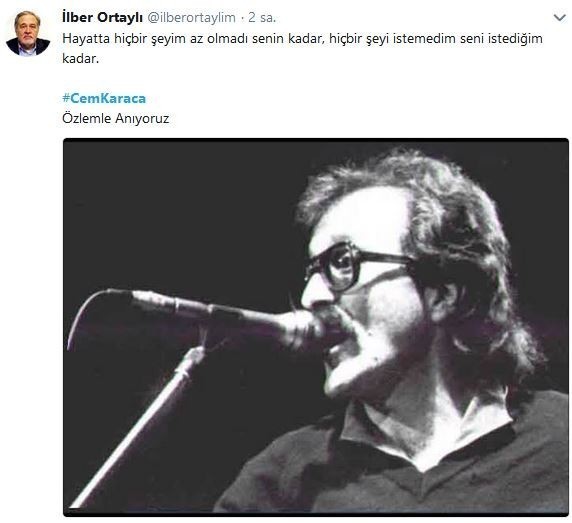This screenshot has width=572, height=523.
Task: Click the İlber Ortaylı display name
Action: [102, 17]
